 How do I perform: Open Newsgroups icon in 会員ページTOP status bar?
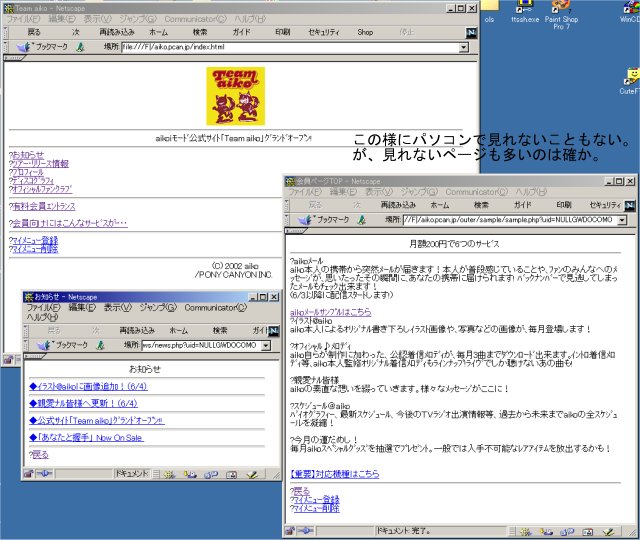coord(567,531)
